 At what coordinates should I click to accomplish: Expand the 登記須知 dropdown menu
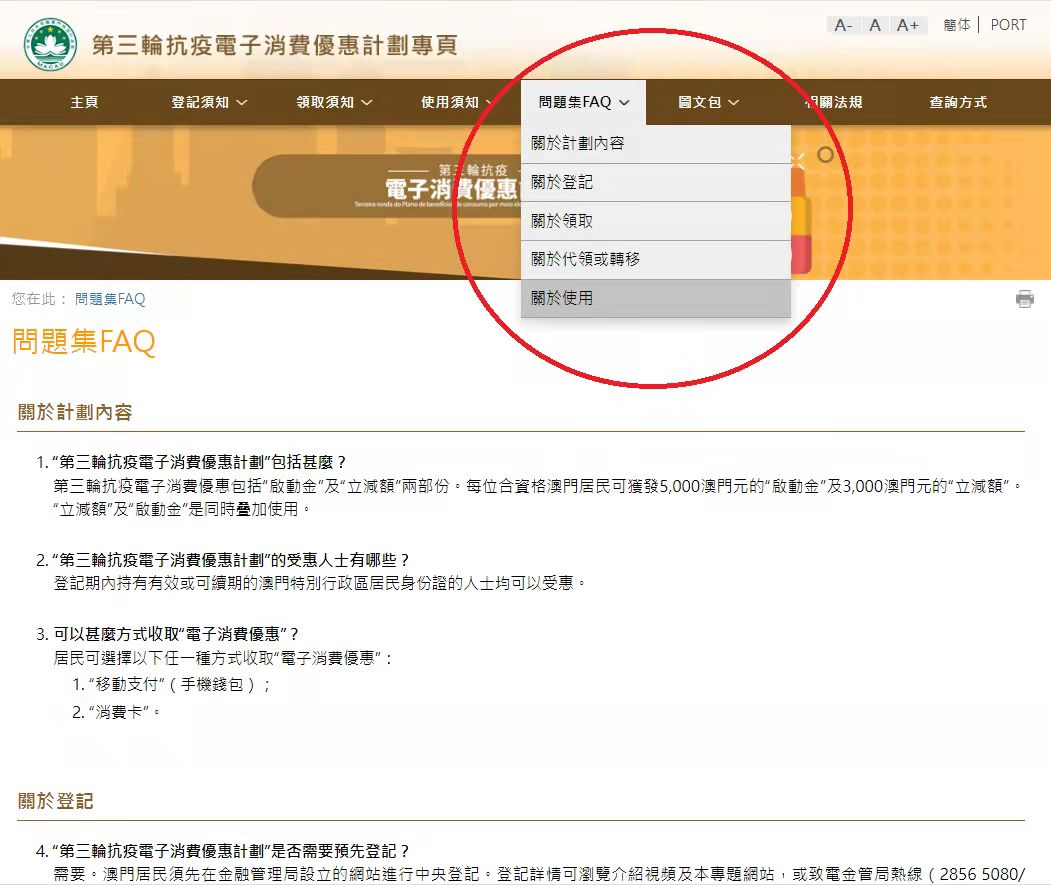click(209, 102)
